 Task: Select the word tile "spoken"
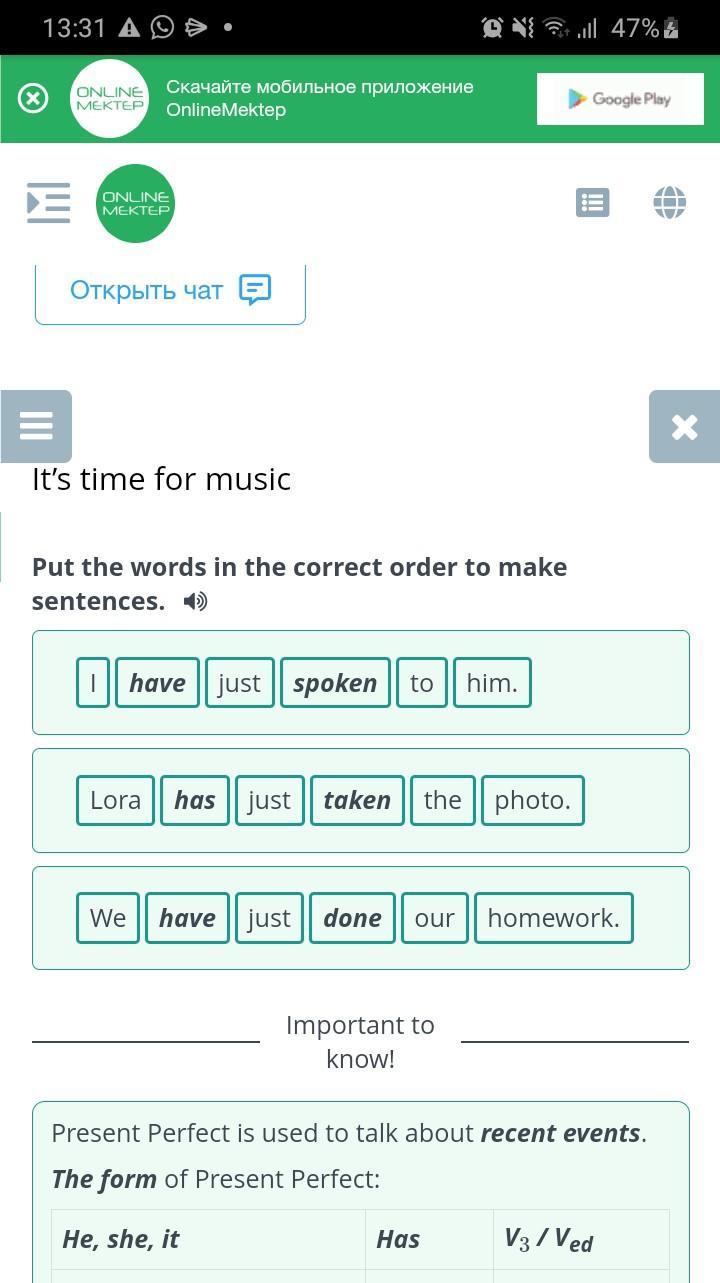335,683
